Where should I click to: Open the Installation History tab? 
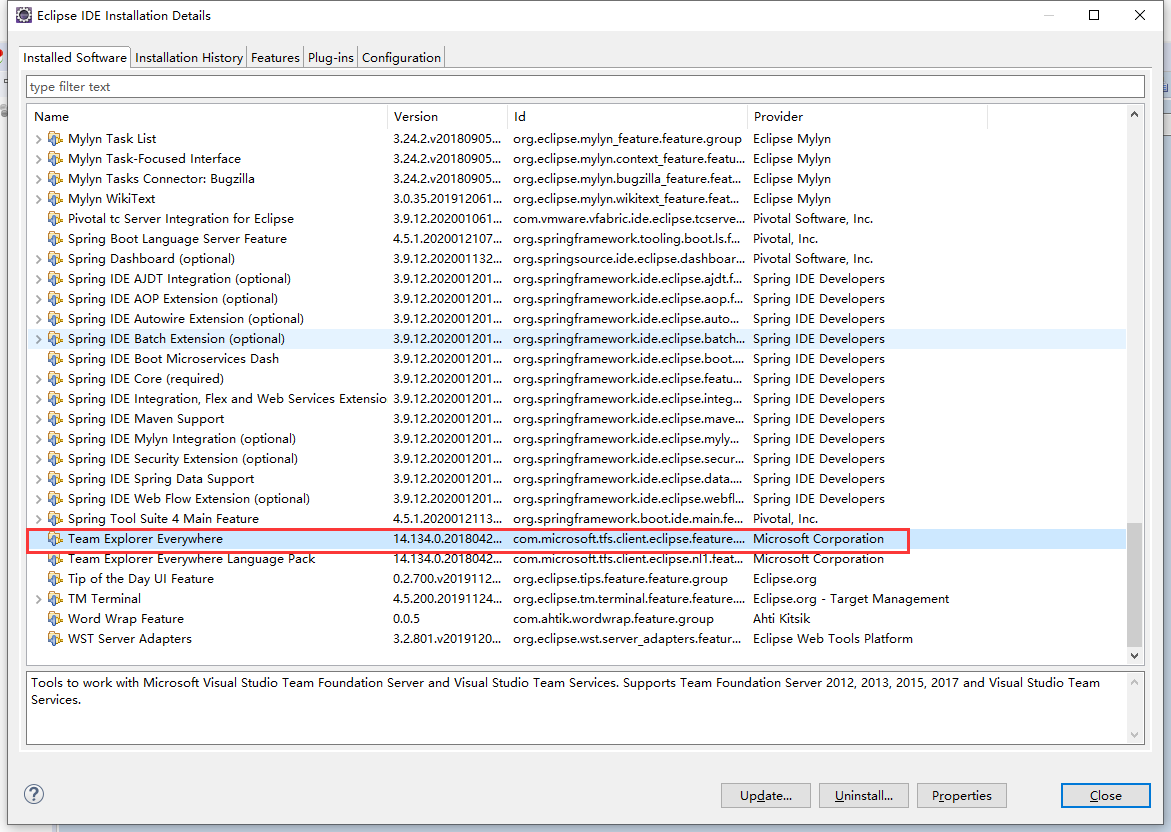(x=188, y=57)
